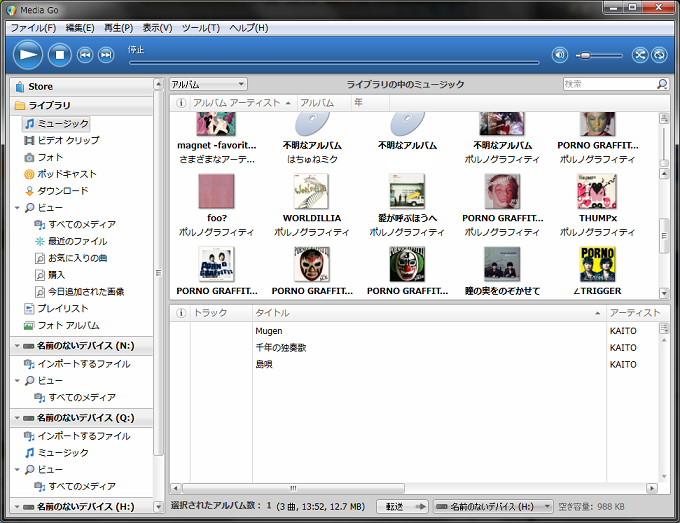Click the Stop playback button
Screen dimensions: 680x523
click(x=59, y=55)
